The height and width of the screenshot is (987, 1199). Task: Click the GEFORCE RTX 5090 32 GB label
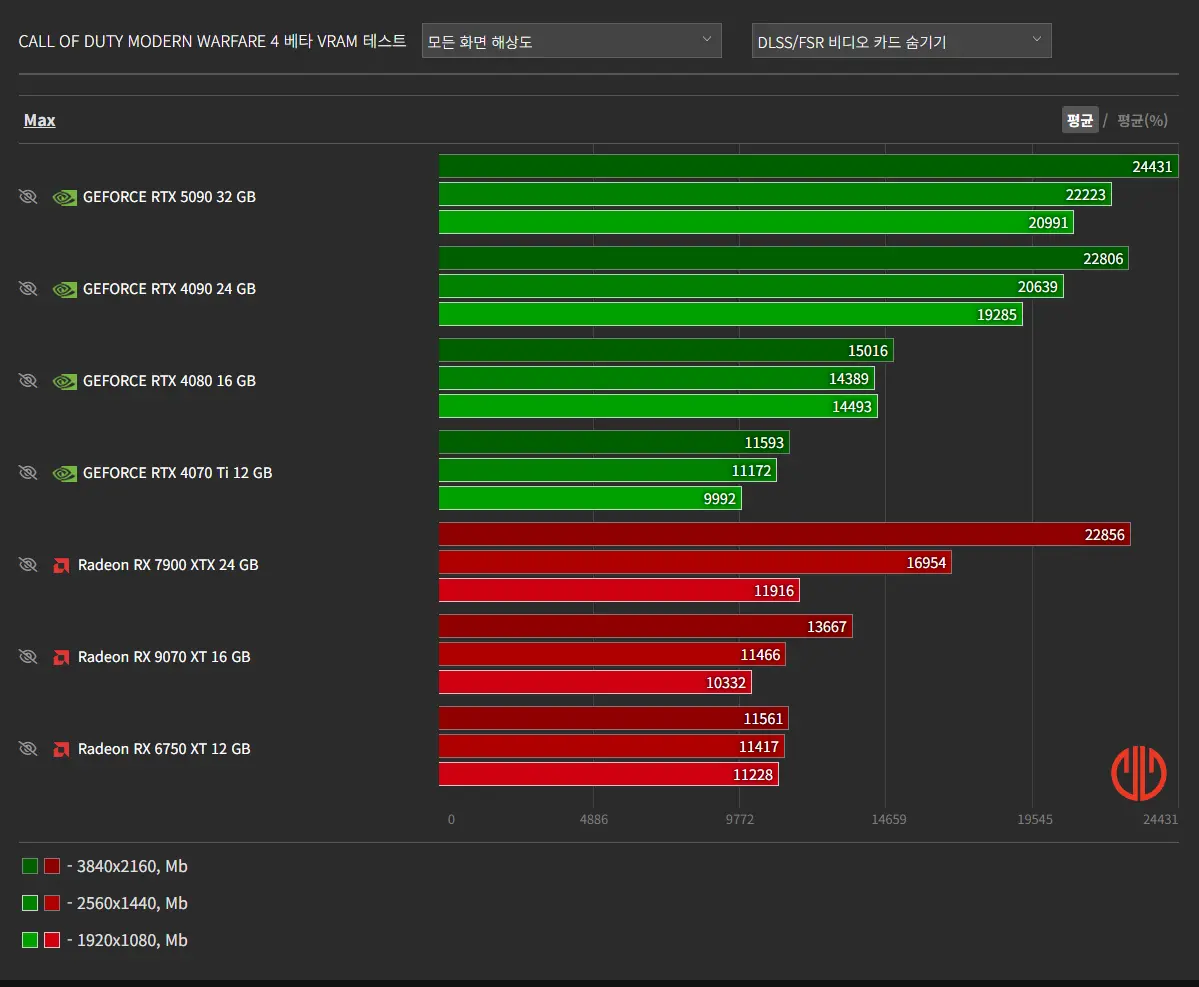click(169, 196)
